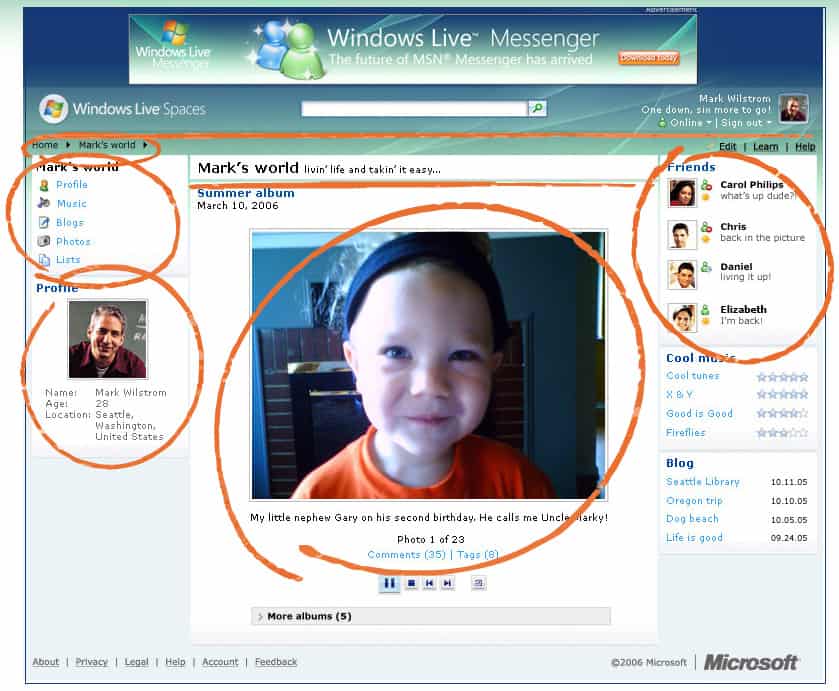Stop the photo slideshow

[x=411, y=583]
